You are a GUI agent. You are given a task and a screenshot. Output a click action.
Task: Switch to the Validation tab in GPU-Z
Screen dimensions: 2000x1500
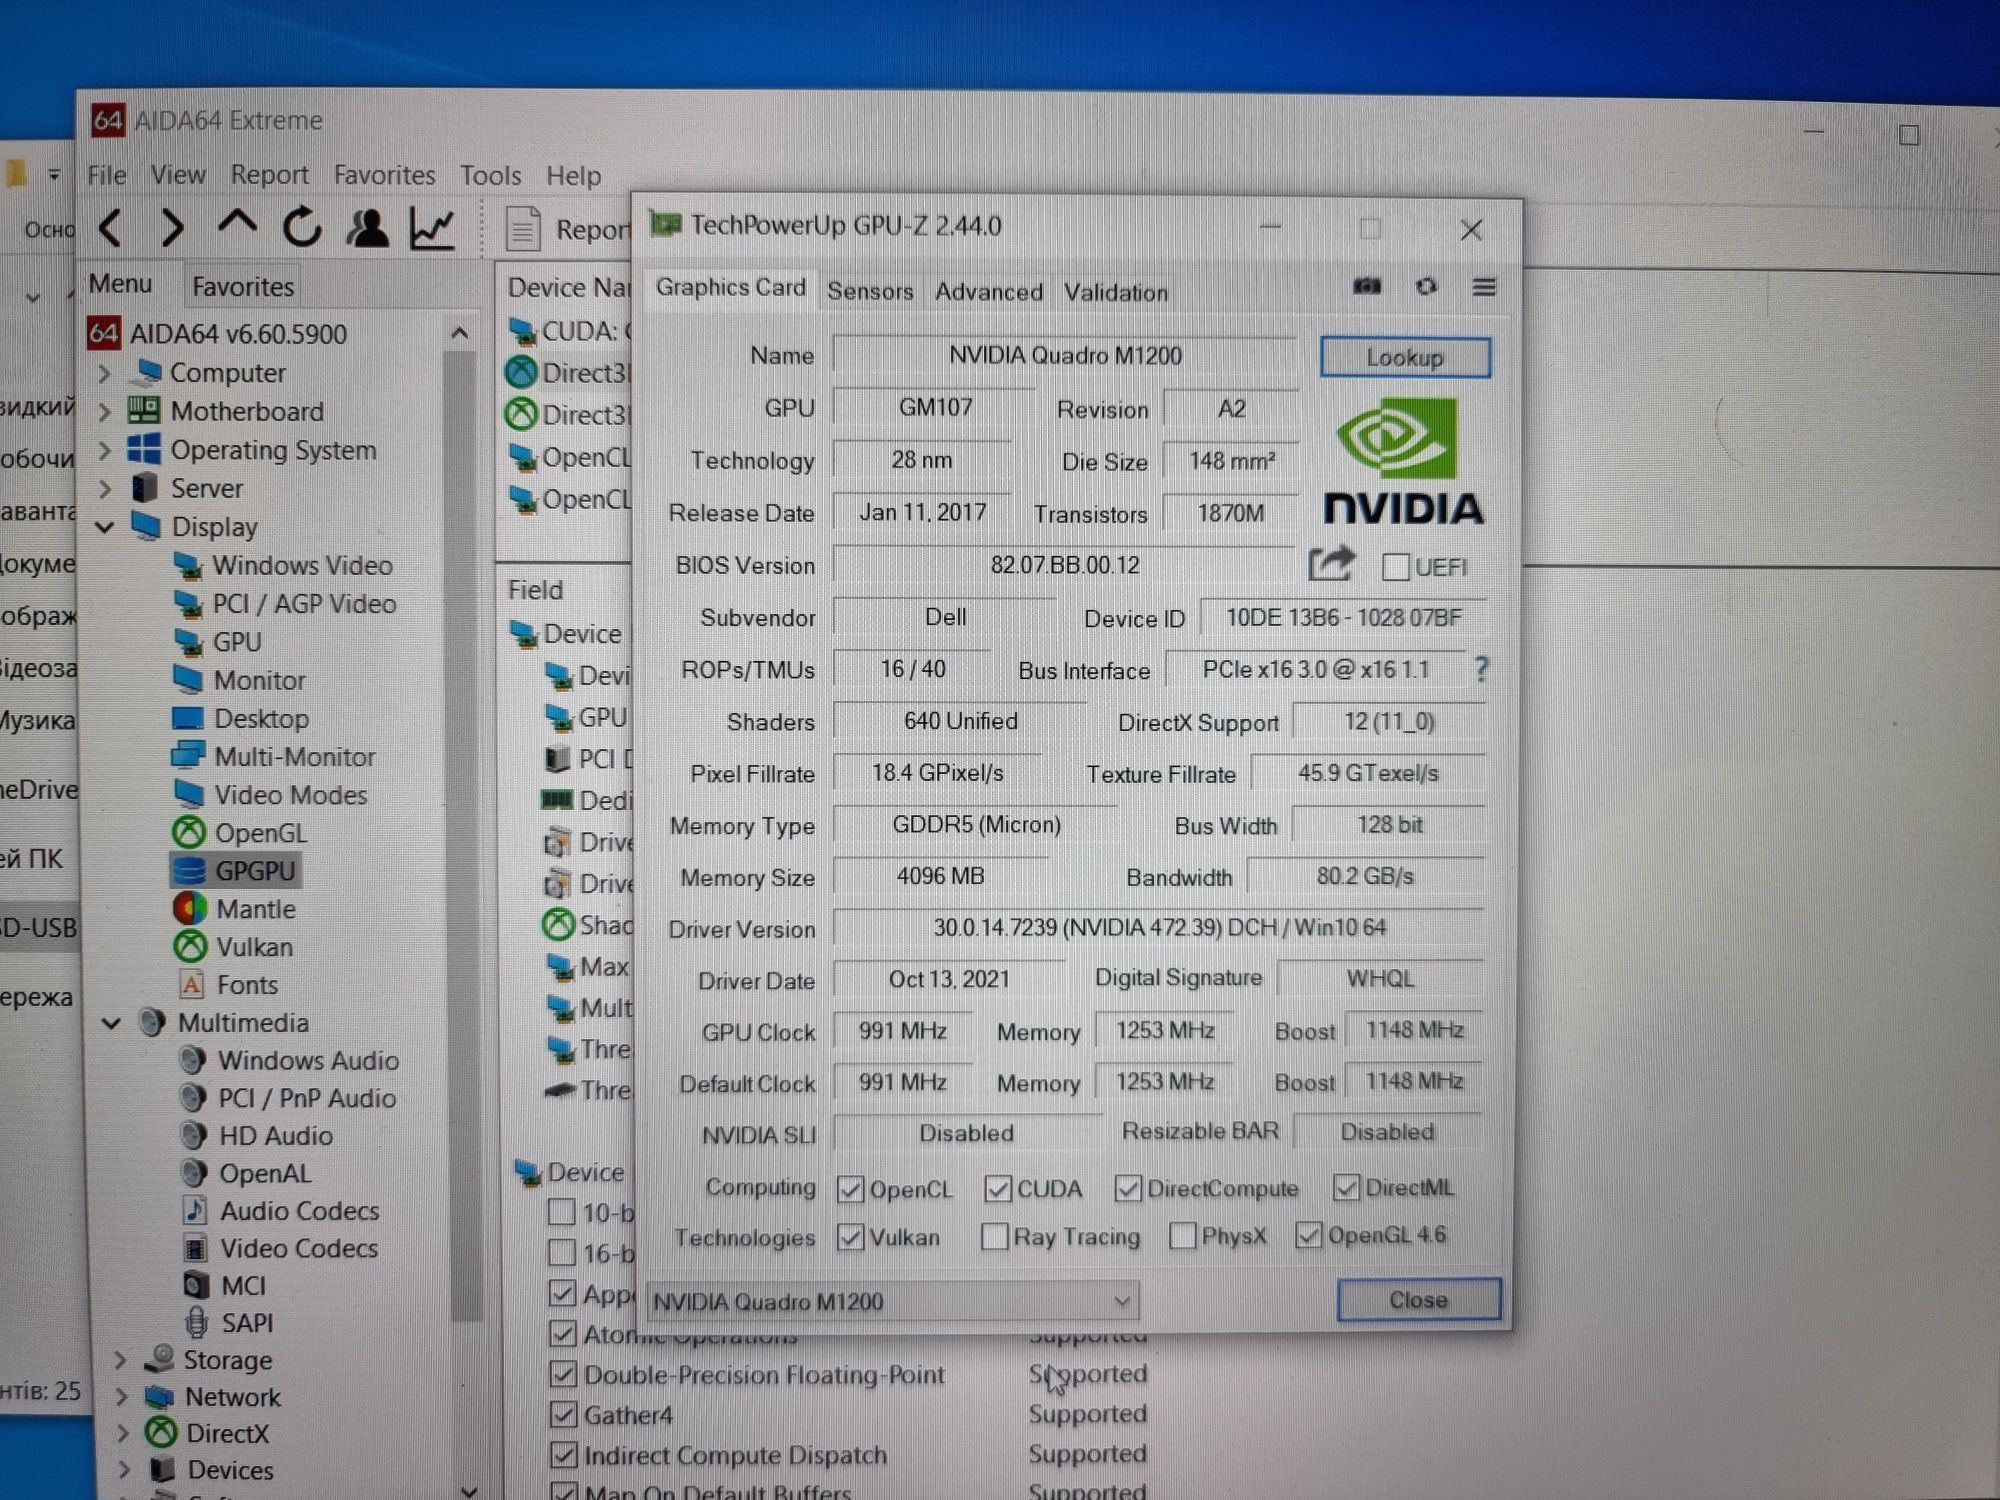click(1116, 293)
